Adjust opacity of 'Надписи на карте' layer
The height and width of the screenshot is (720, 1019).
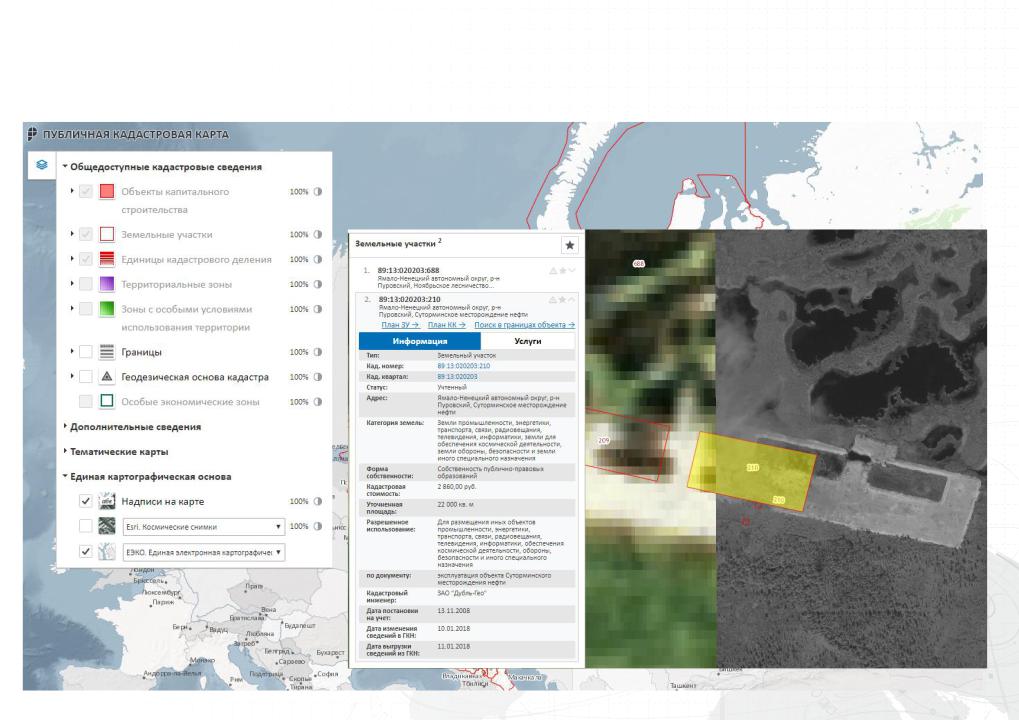318,501
